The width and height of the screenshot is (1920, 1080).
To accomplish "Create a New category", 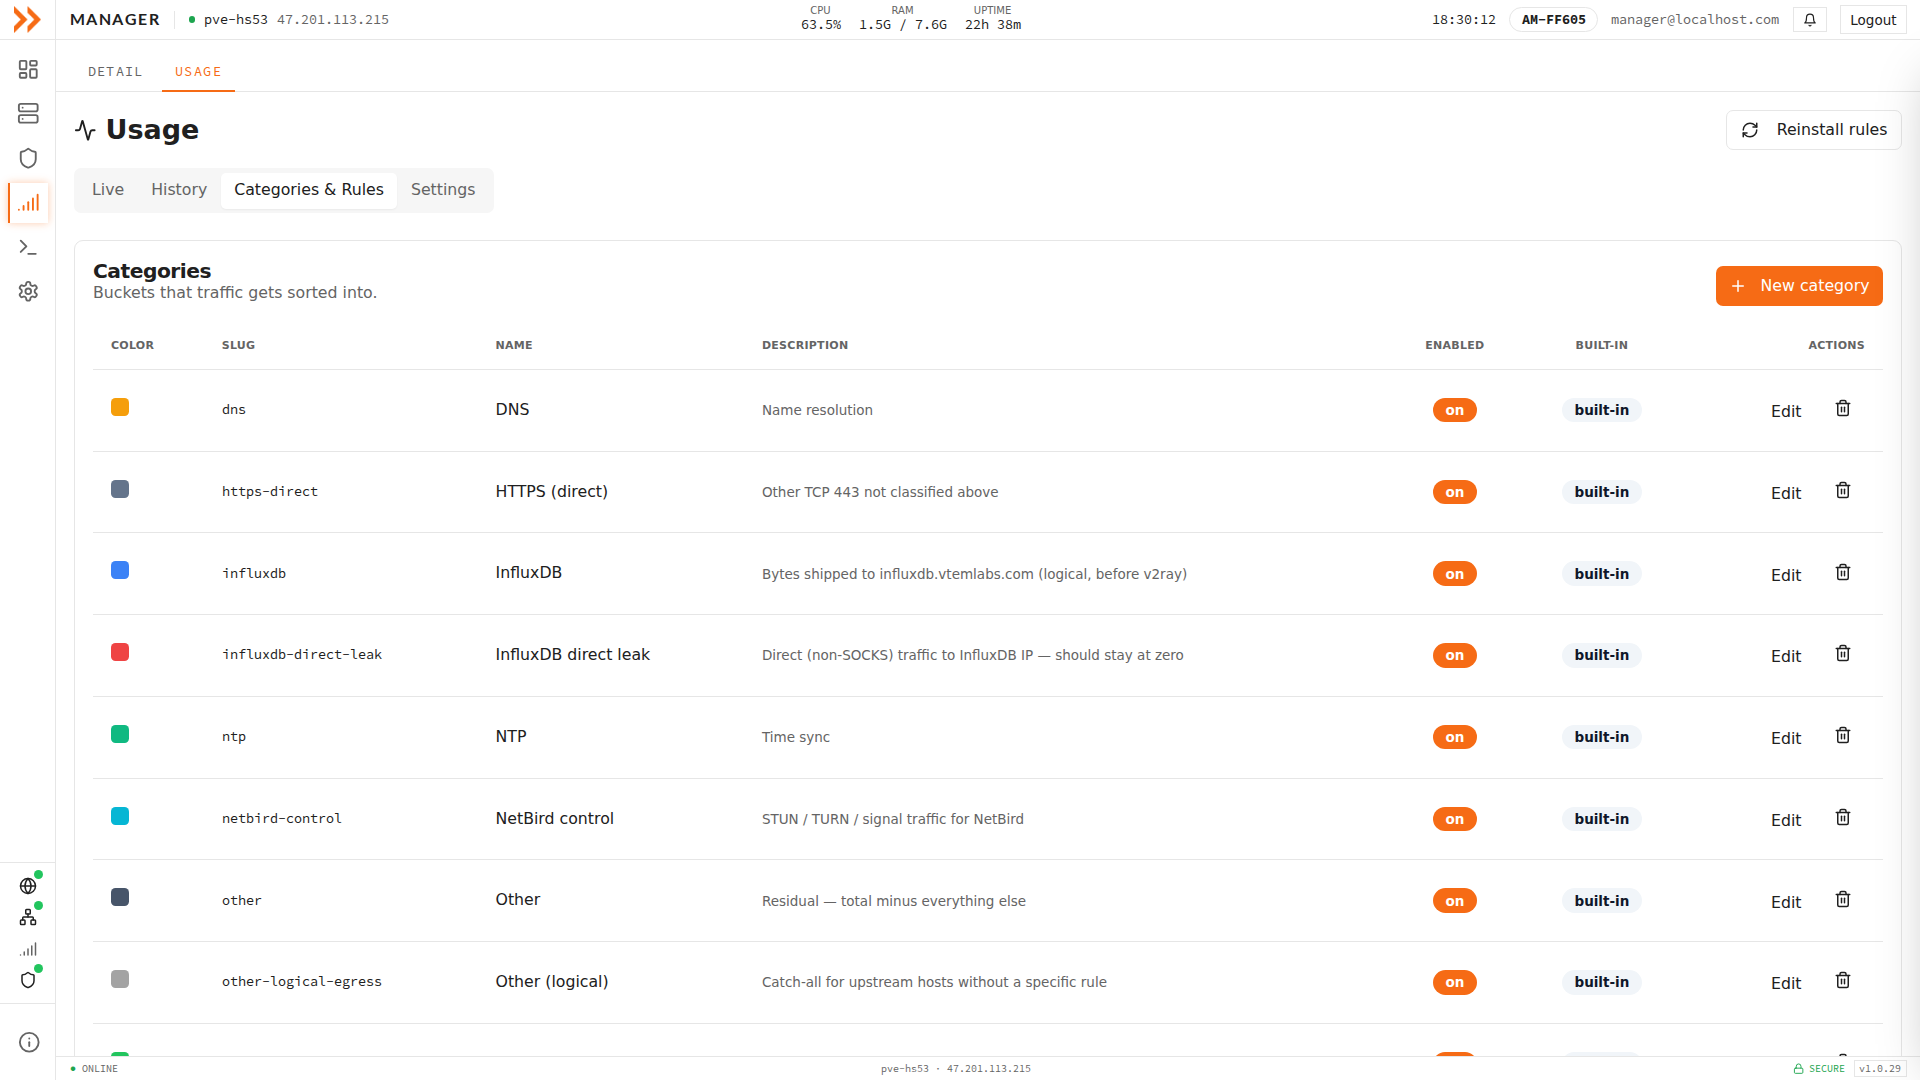I will tap(1799, 286).
